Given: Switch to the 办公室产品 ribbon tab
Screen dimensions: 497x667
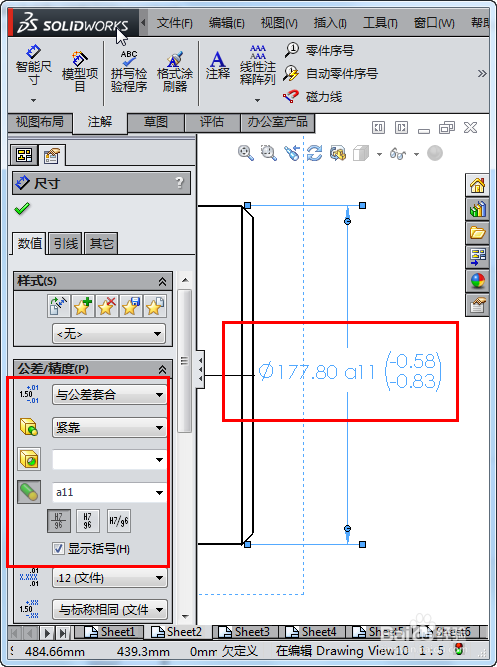Looking at the screenshot, I should pos(277,122).
